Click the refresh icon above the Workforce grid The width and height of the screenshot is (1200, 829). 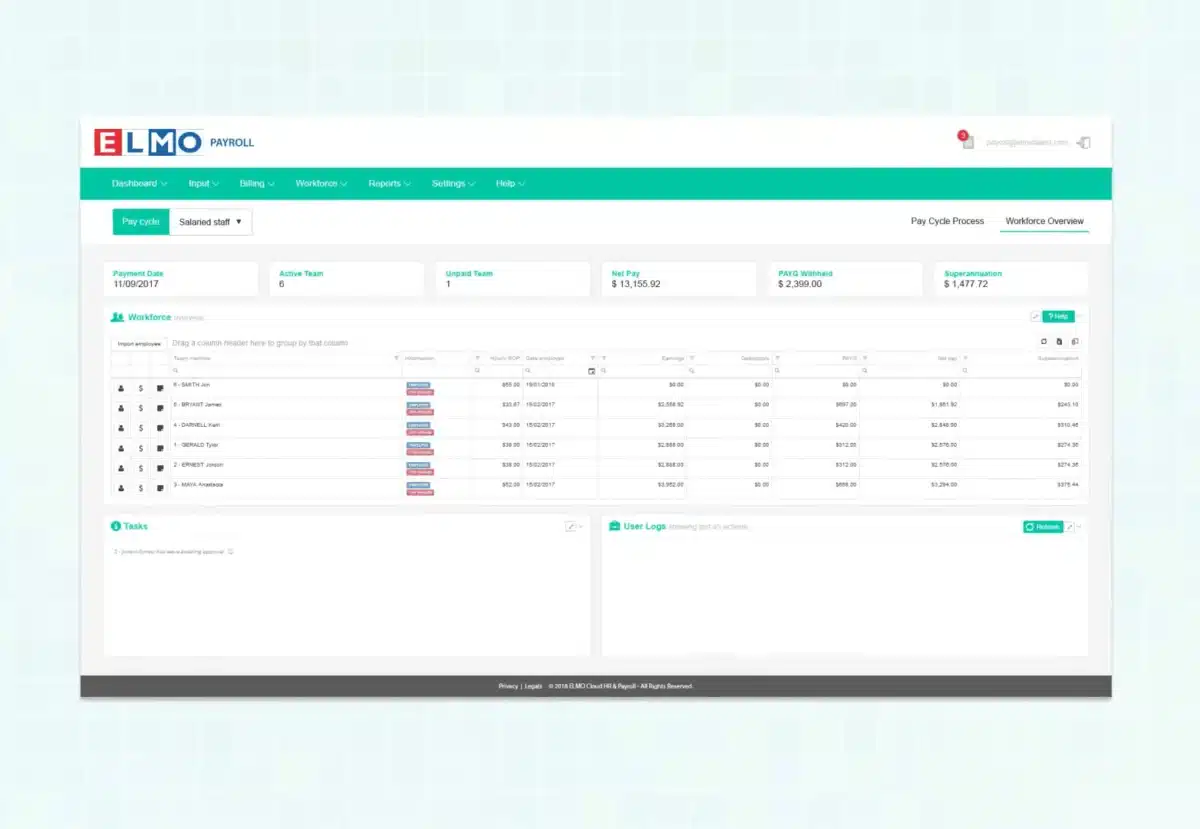coord(1044,341)
